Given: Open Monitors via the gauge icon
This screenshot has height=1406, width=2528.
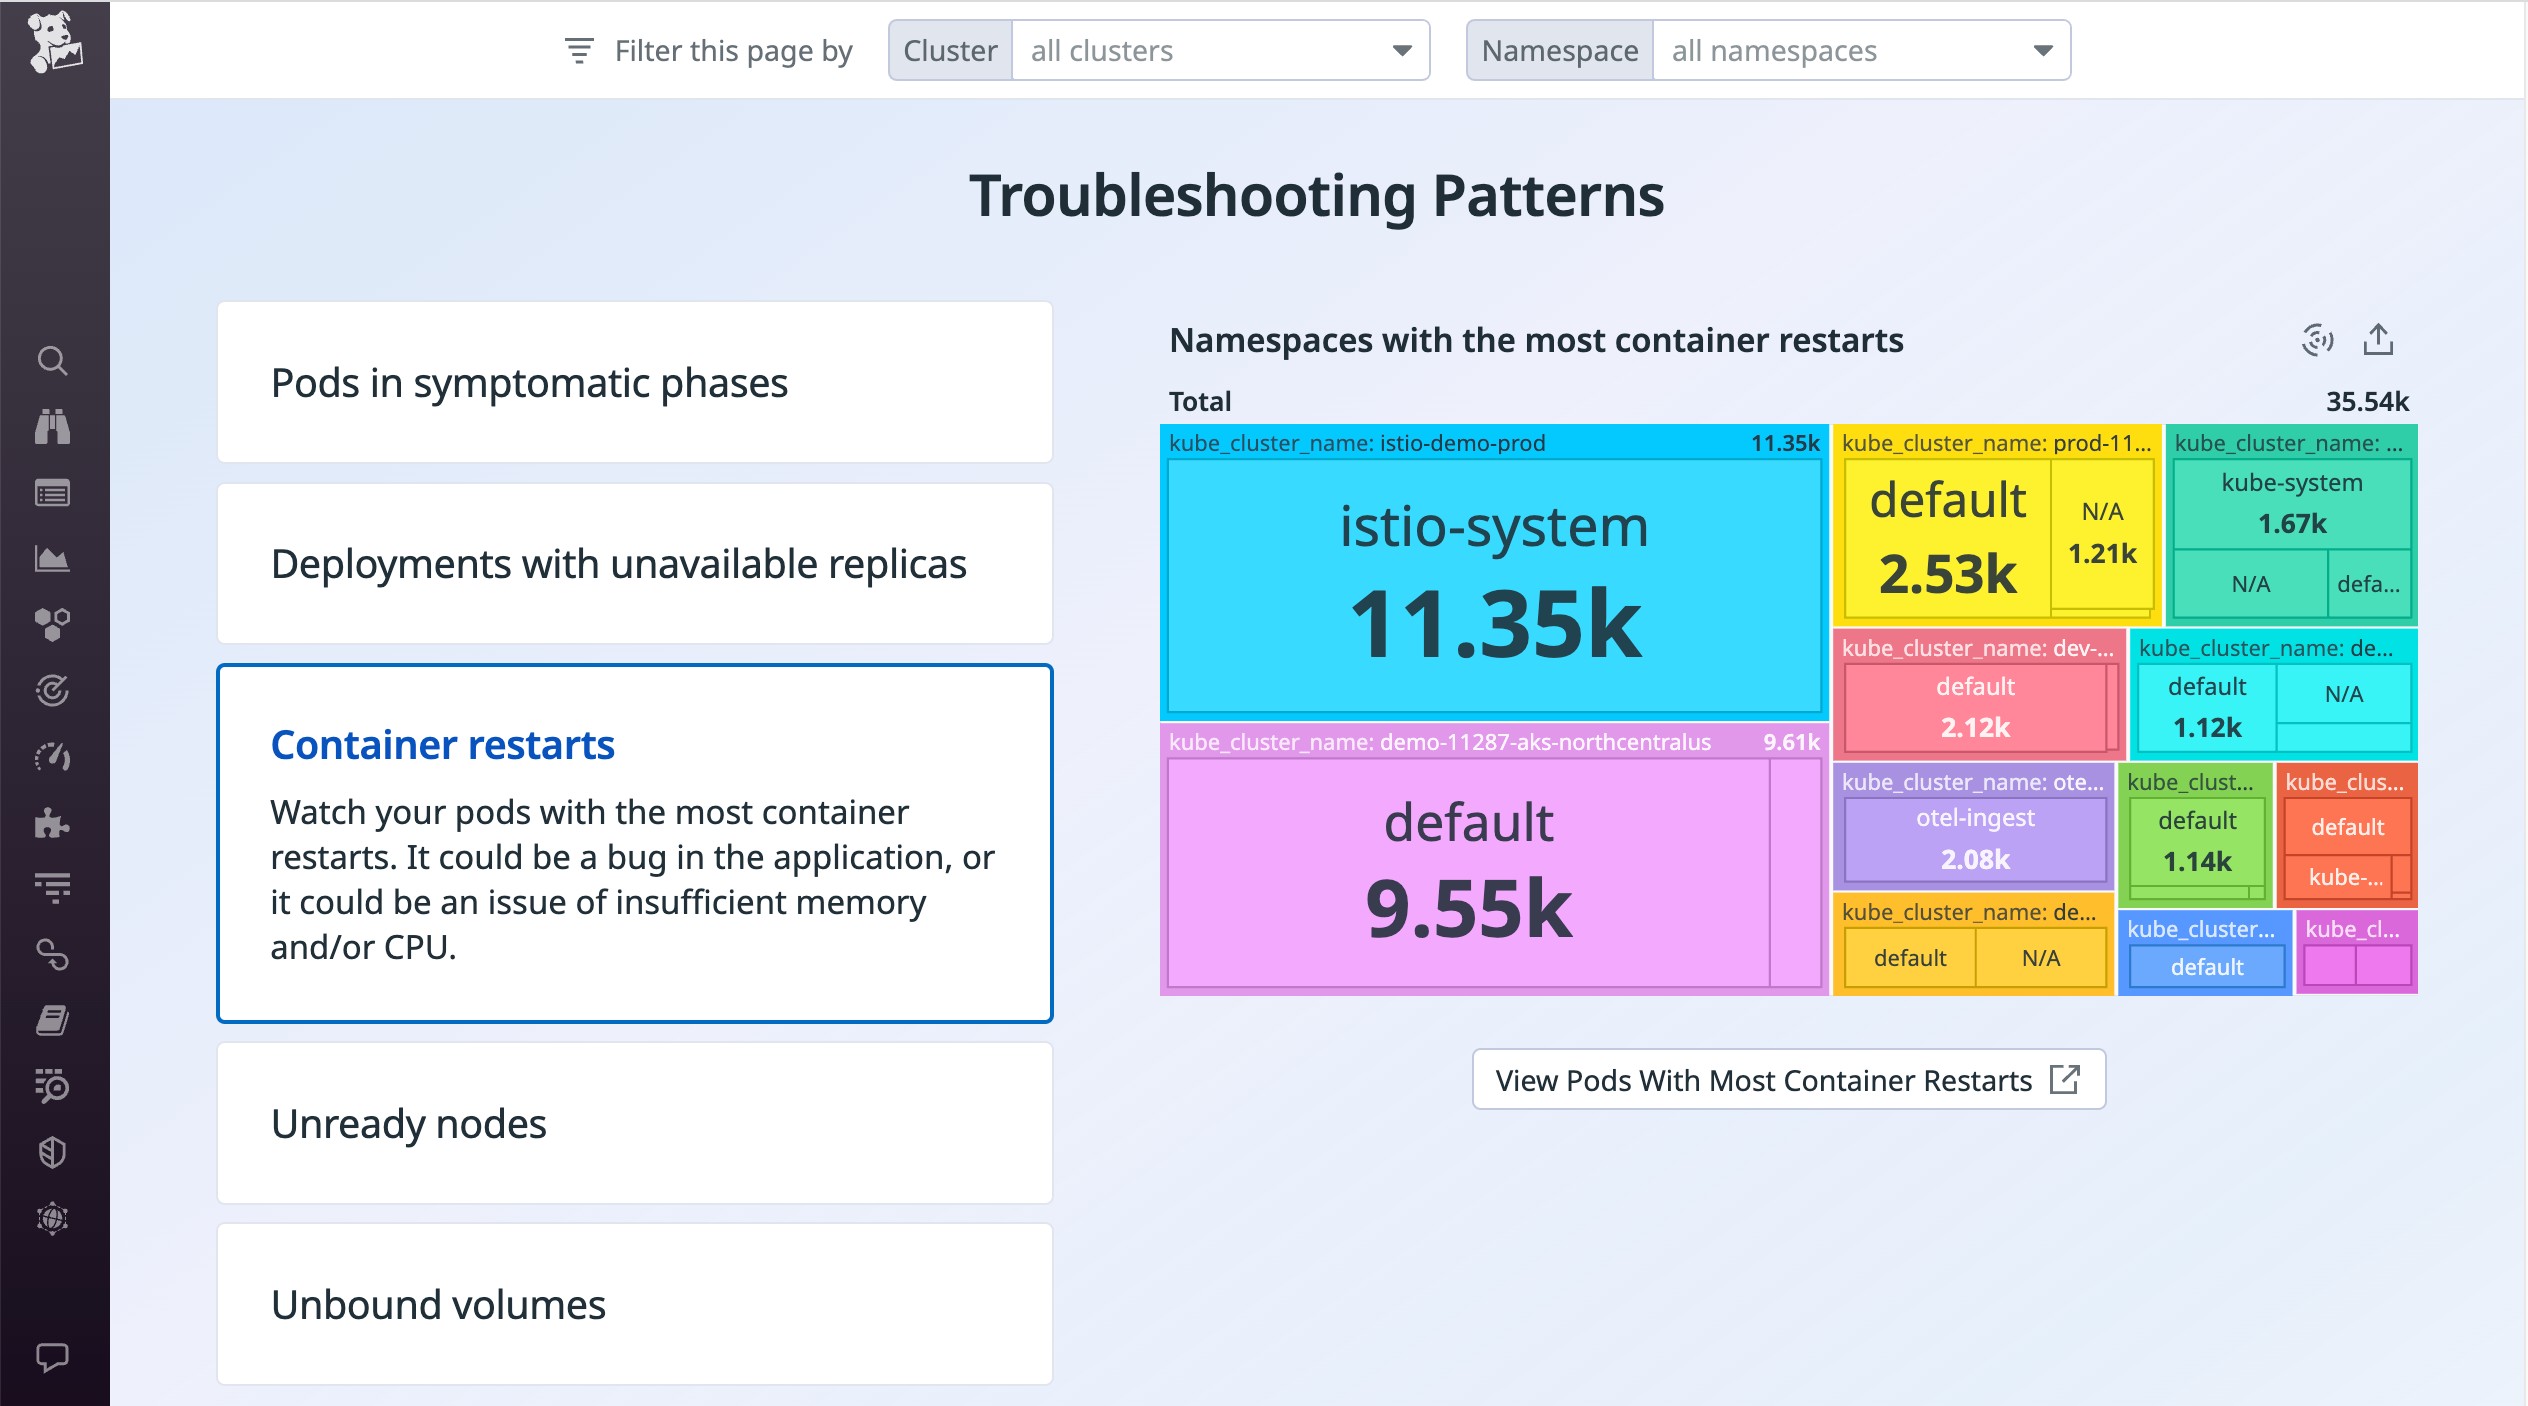Looking at the screenshot, I should click(x=53, y=757).
